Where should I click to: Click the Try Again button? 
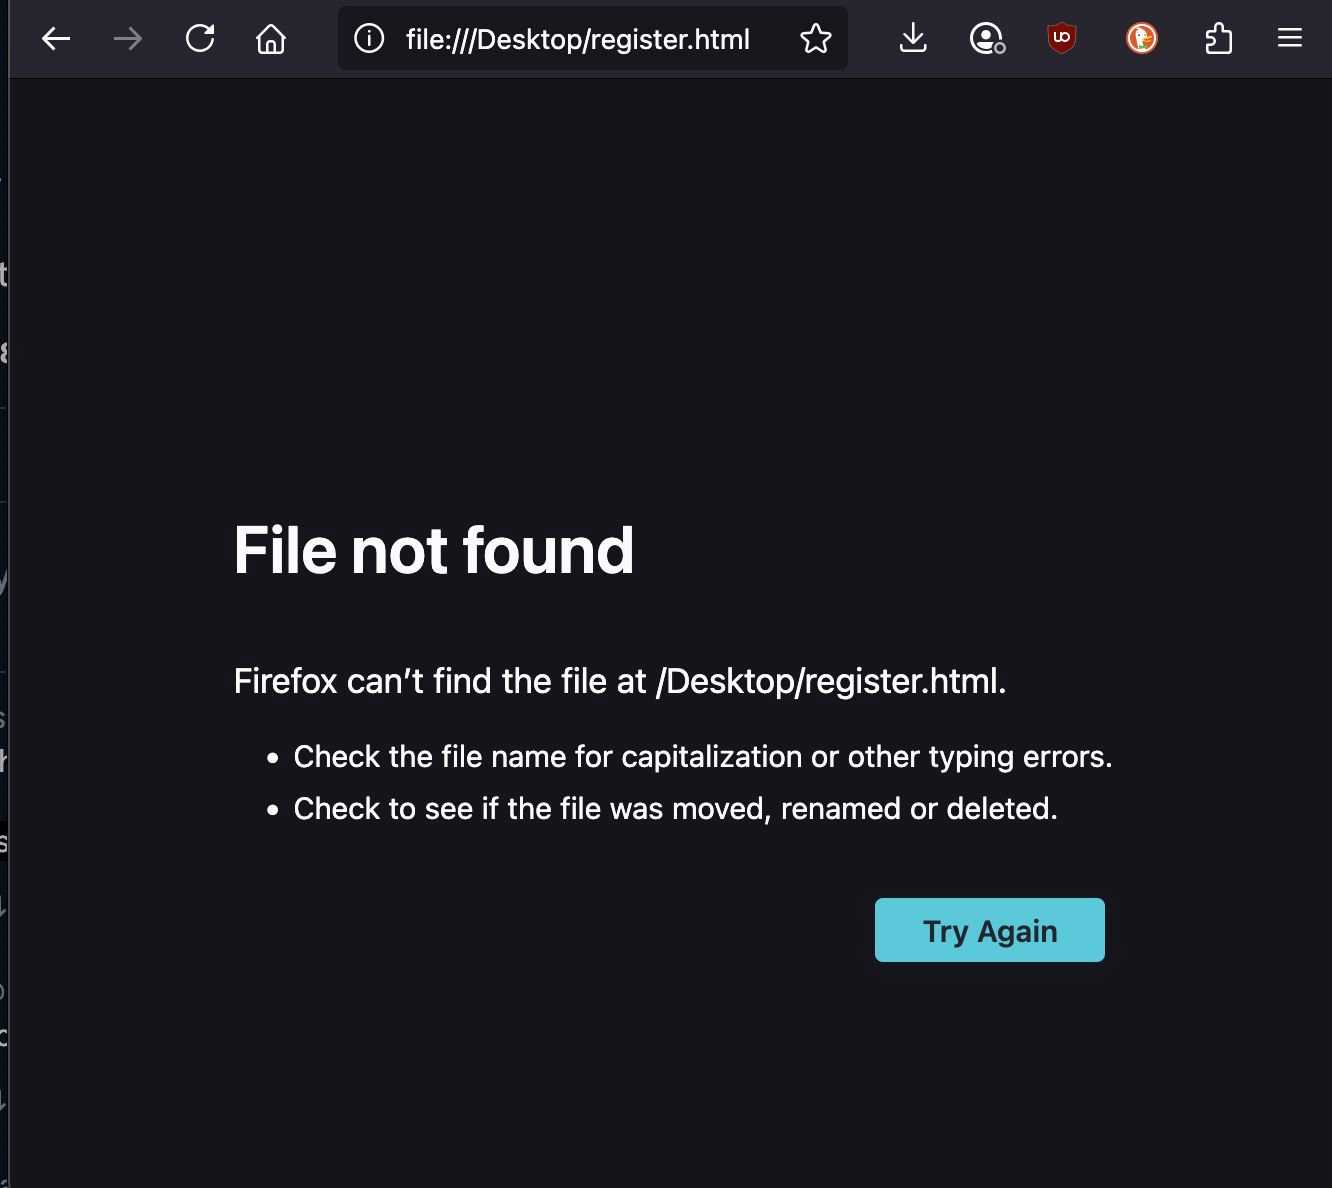coord(990,930)
